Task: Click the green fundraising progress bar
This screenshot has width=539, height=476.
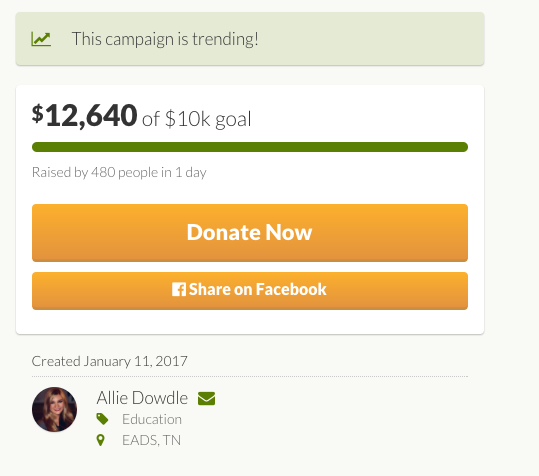Action: pos(250,147)
